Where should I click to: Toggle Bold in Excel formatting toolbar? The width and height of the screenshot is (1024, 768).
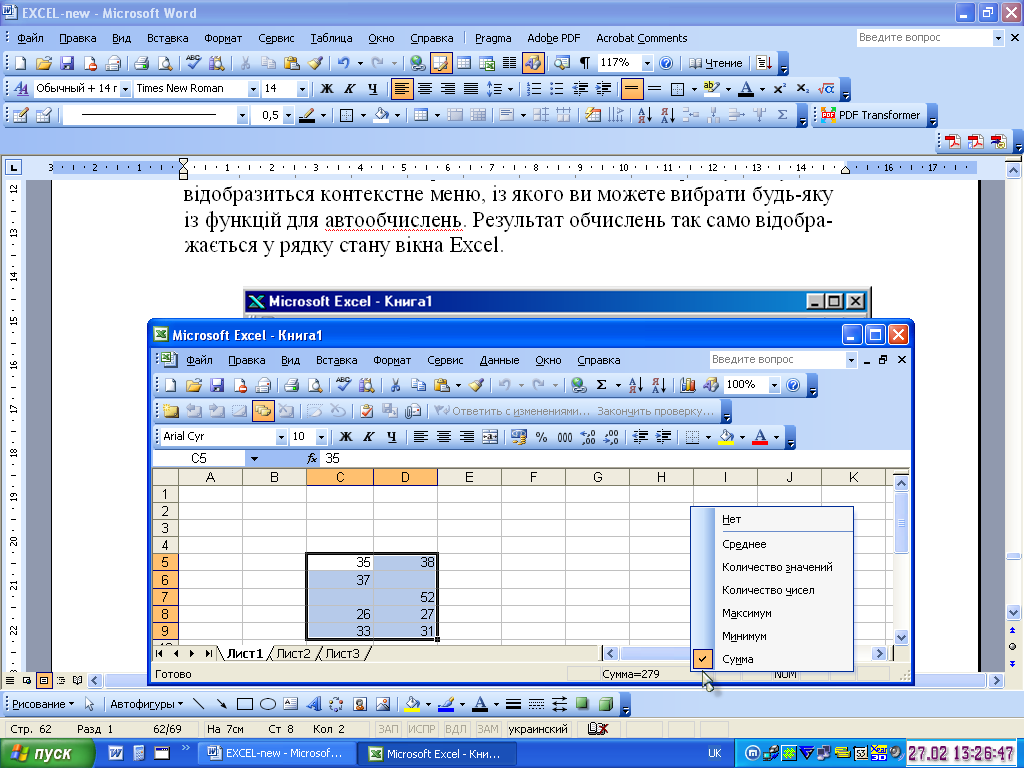pos(345,437)
